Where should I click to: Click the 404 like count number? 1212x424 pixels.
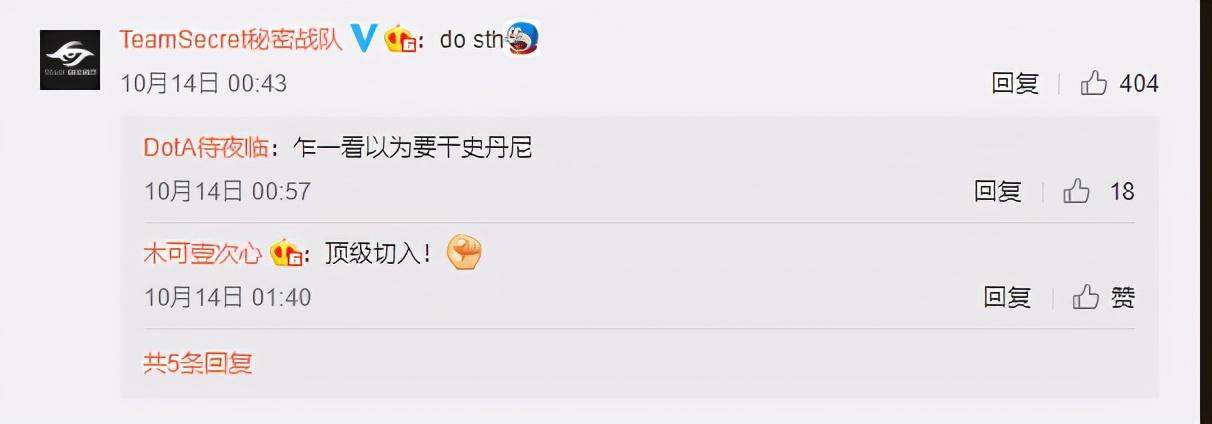coord(1139,84)
